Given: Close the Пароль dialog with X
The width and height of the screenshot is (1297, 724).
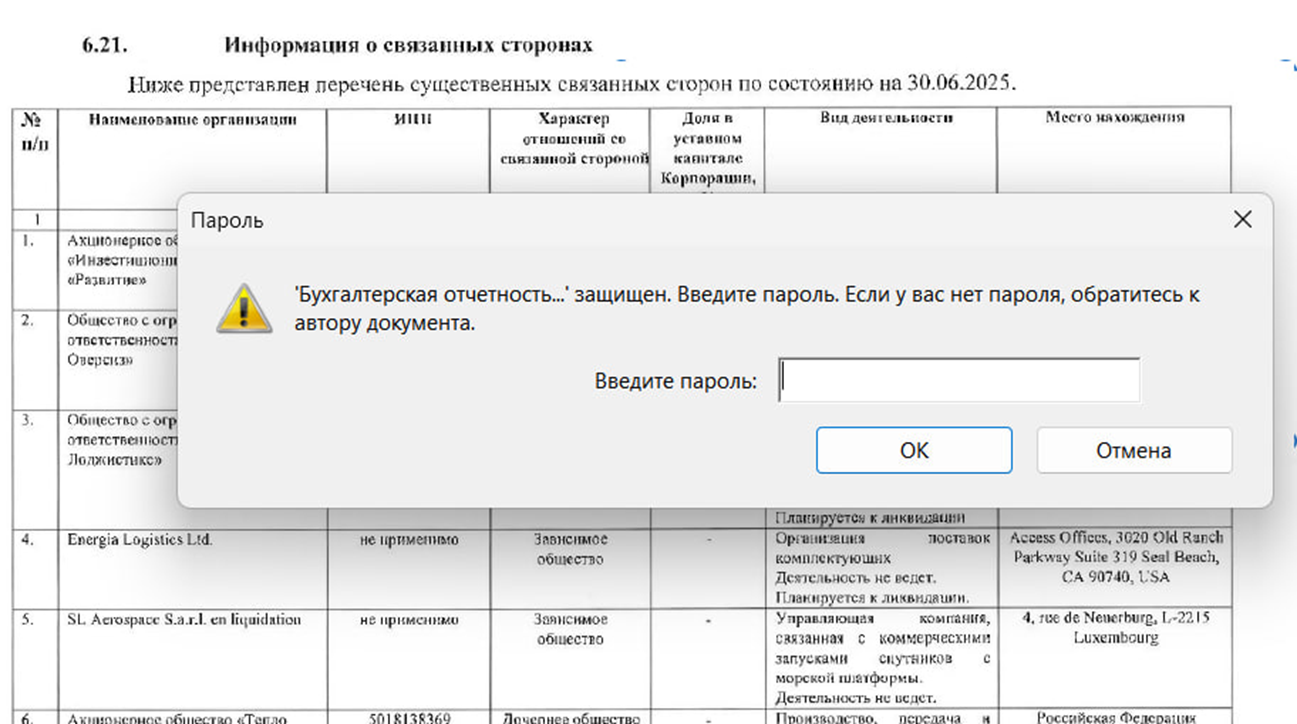Looking at the screenshot, I should 1242,220.
